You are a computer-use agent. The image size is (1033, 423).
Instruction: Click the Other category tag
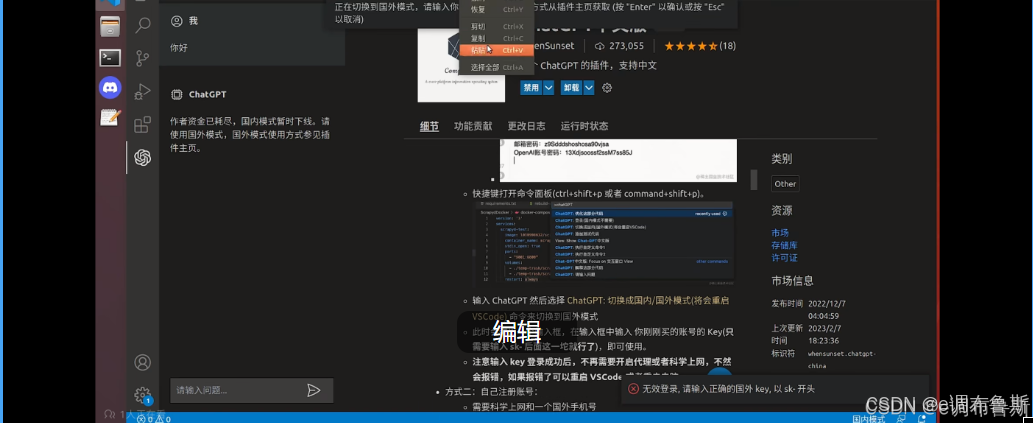pos(785,184)
